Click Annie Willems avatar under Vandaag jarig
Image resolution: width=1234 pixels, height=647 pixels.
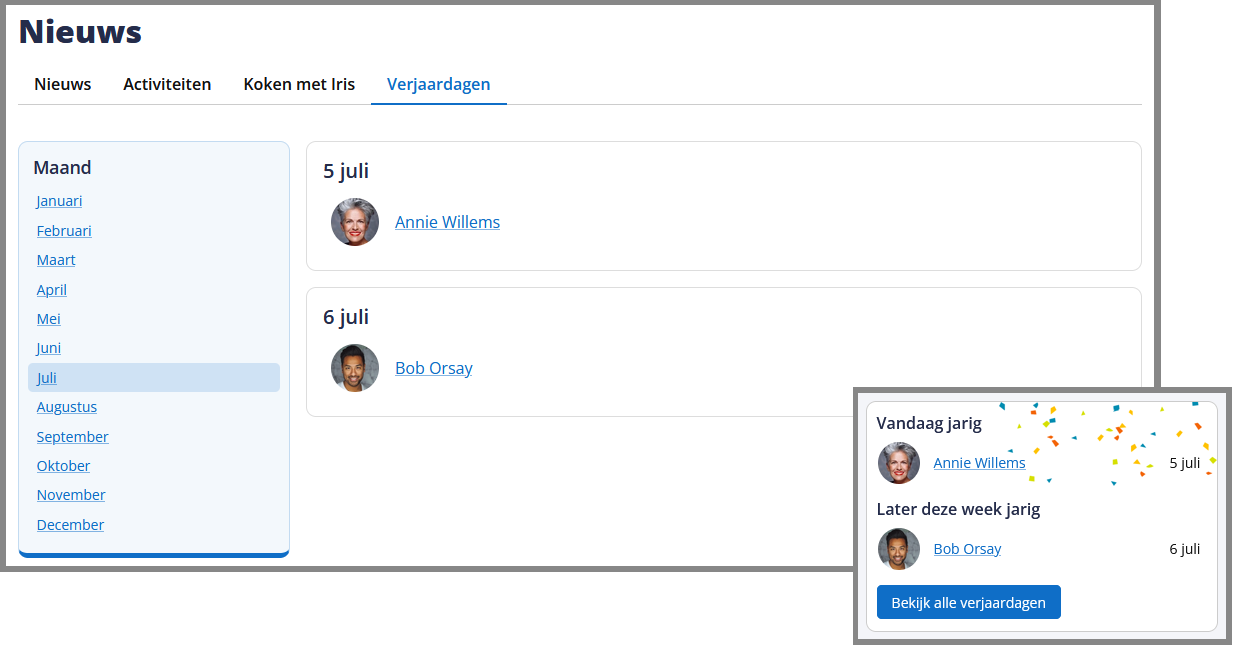898,463
